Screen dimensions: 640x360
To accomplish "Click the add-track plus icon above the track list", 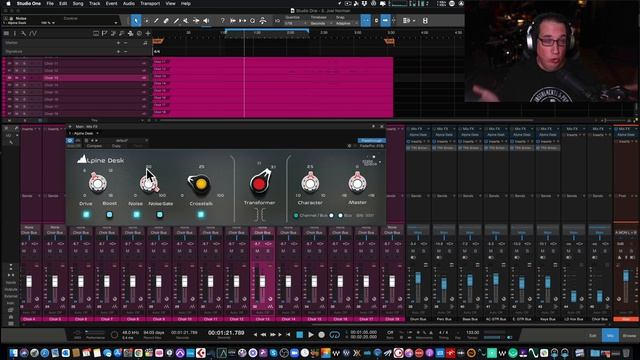I will (148, 33).
